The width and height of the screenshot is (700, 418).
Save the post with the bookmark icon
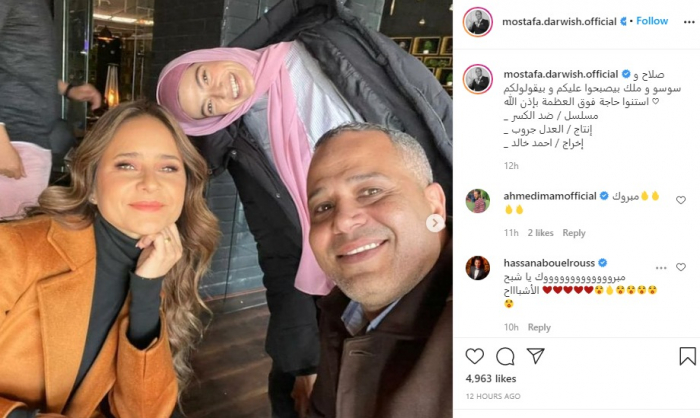[688, 356]
